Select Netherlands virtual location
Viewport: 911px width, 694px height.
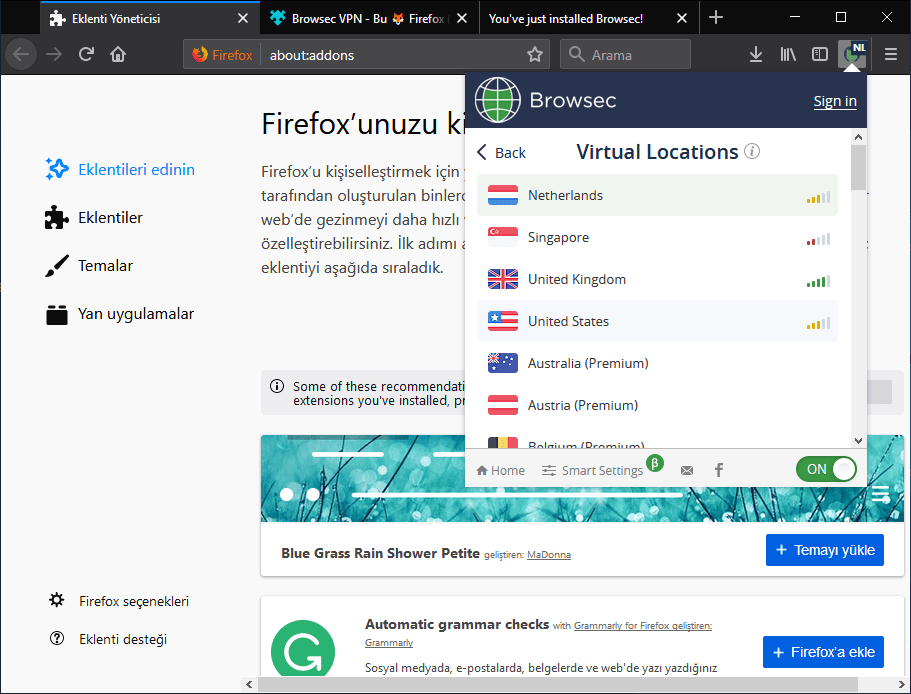point(657,195)
